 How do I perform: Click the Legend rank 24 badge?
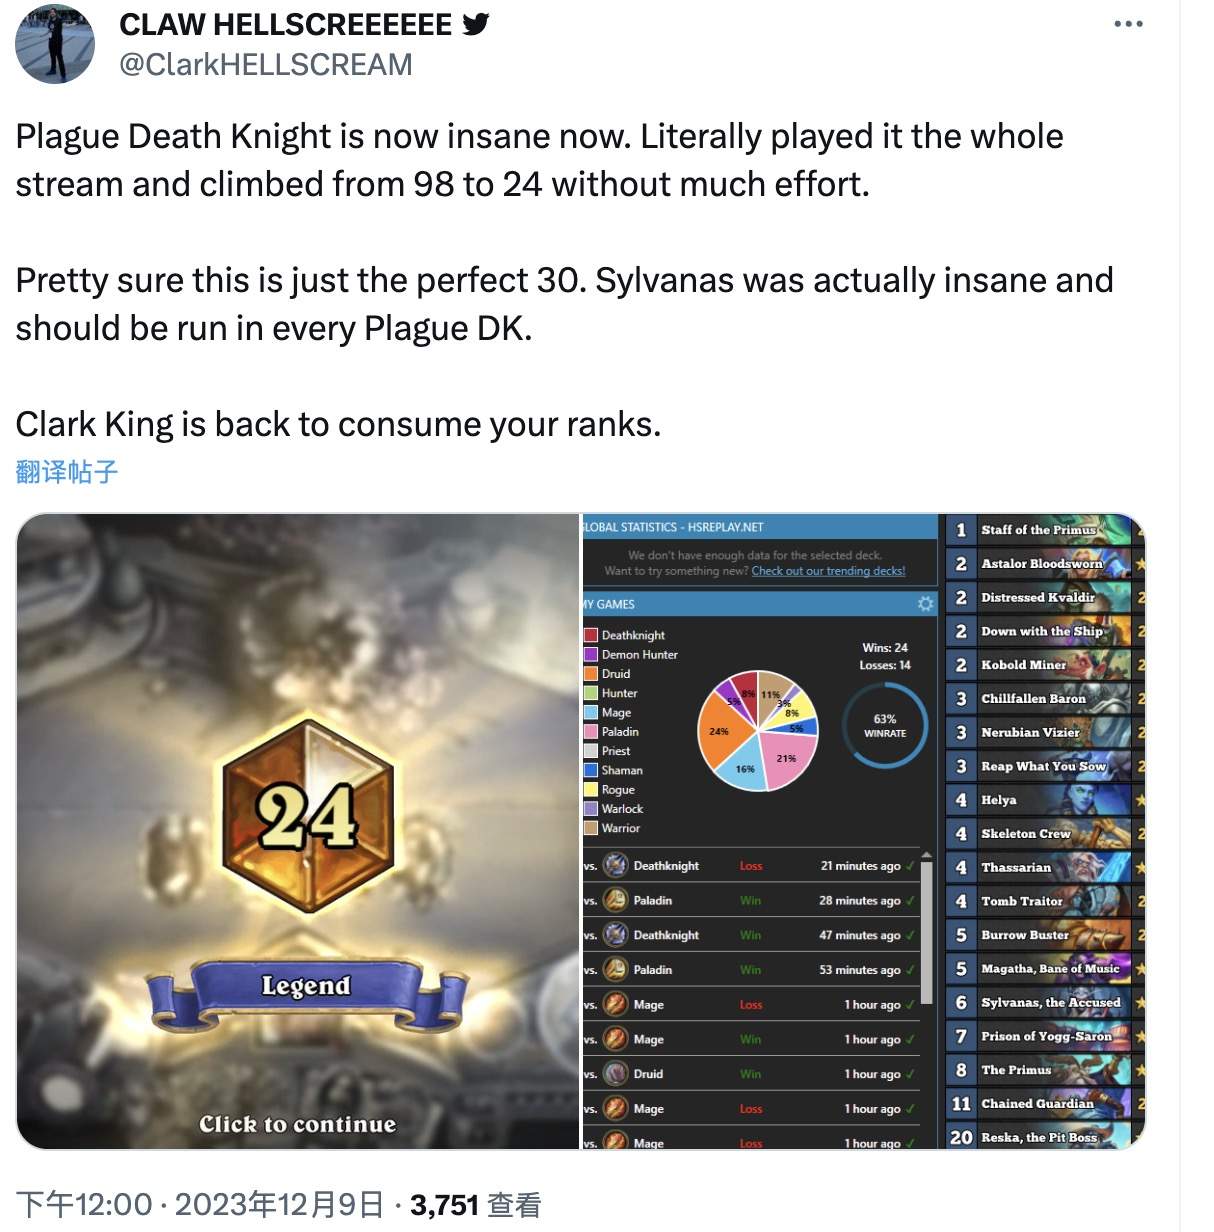307,815
